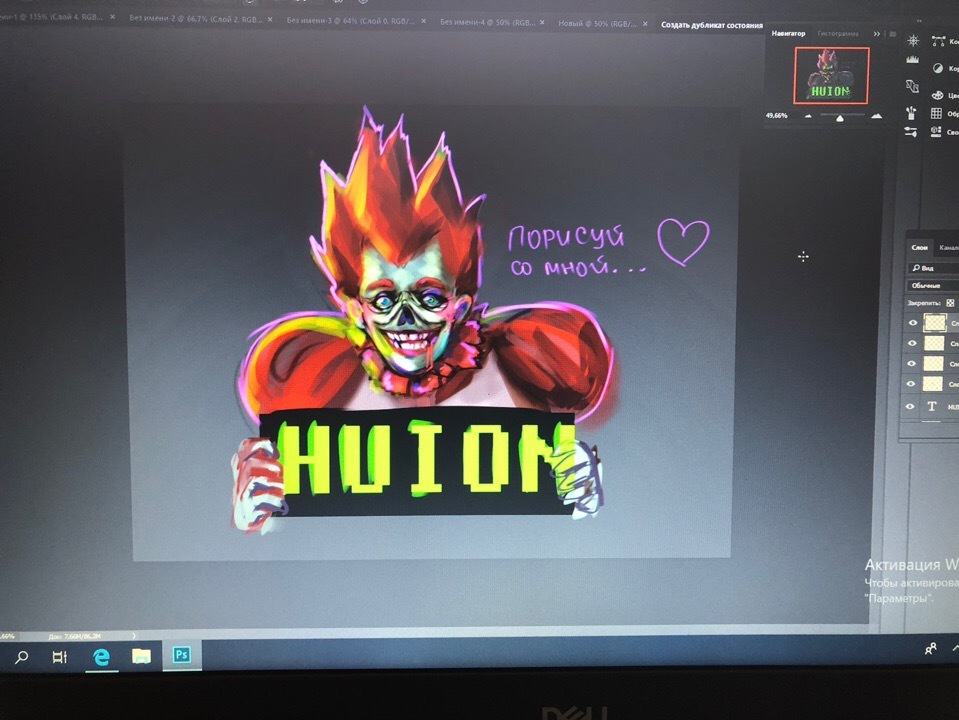Open the Swatches grid icon
This screenshot has width=959, height=720.
(936, 113)
